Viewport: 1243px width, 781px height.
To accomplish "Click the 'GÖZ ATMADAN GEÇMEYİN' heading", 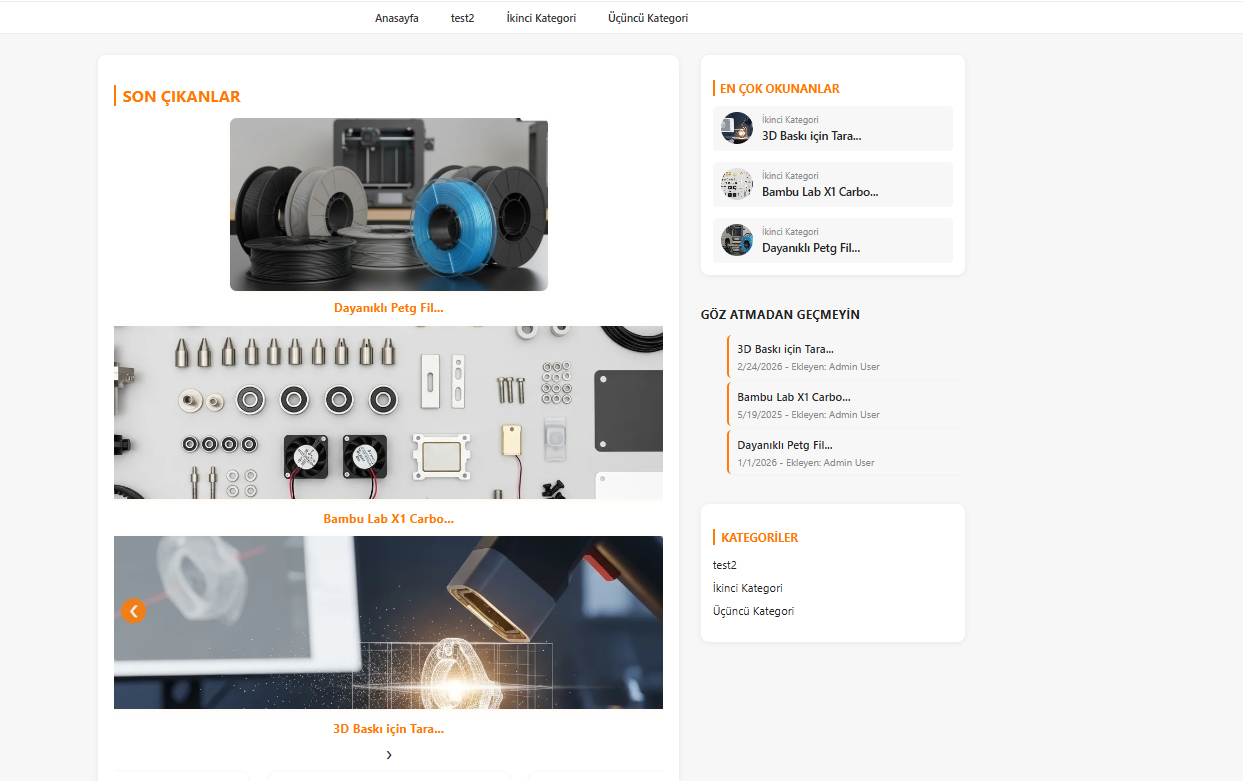I will click(x=780, y=314).
